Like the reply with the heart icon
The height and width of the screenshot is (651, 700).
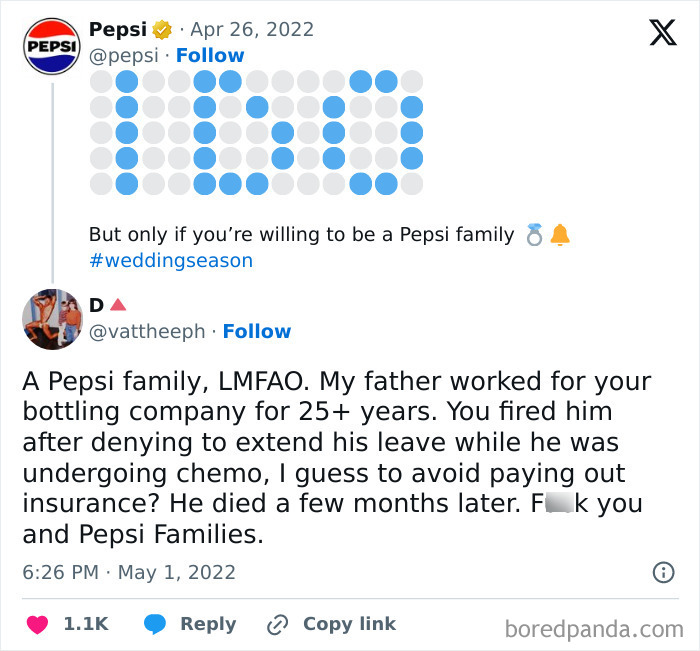point(38,624)
